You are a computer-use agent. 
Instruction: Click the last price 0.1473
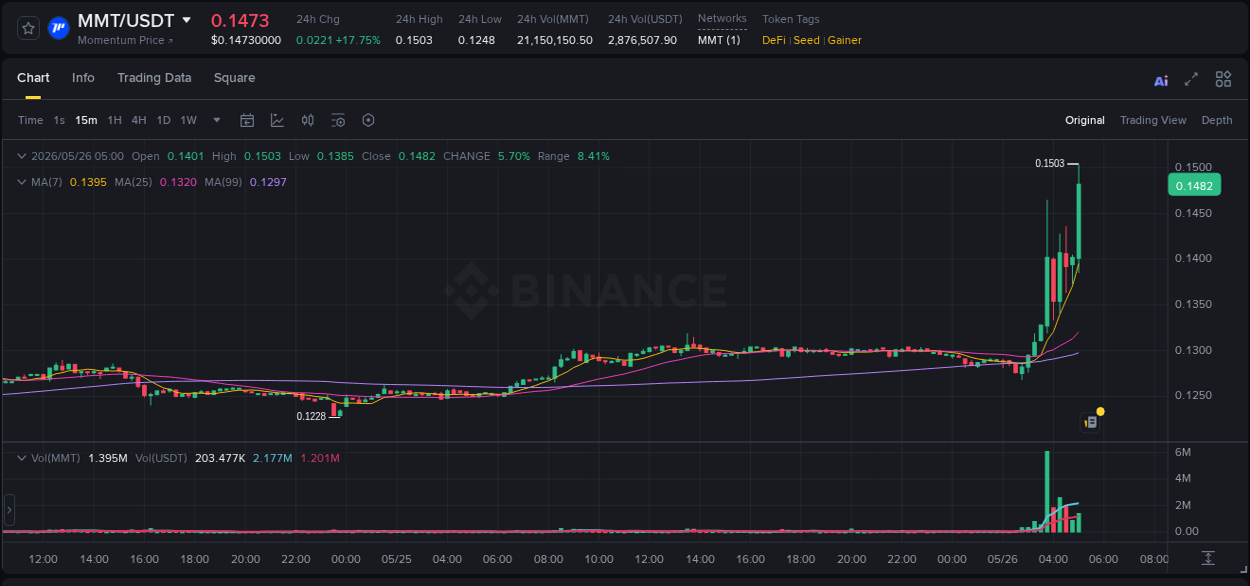[240, 20]
